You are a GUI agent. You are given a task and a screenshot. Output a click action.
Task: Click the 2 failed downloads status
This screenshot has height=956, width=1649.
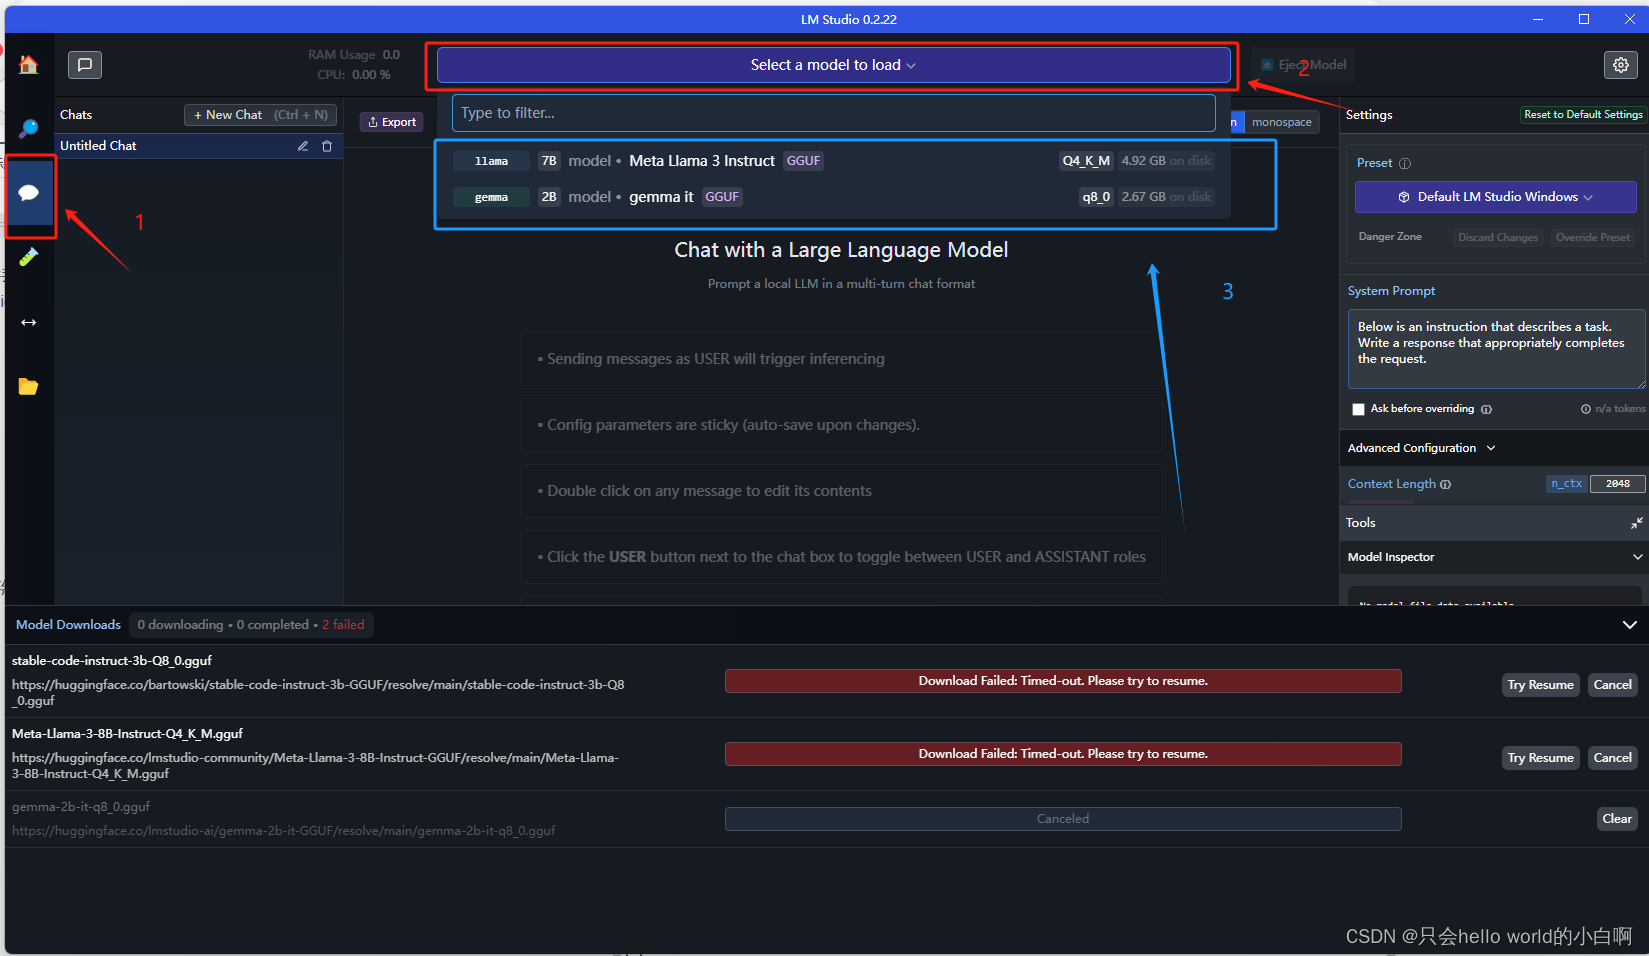(x=343, y=625)
